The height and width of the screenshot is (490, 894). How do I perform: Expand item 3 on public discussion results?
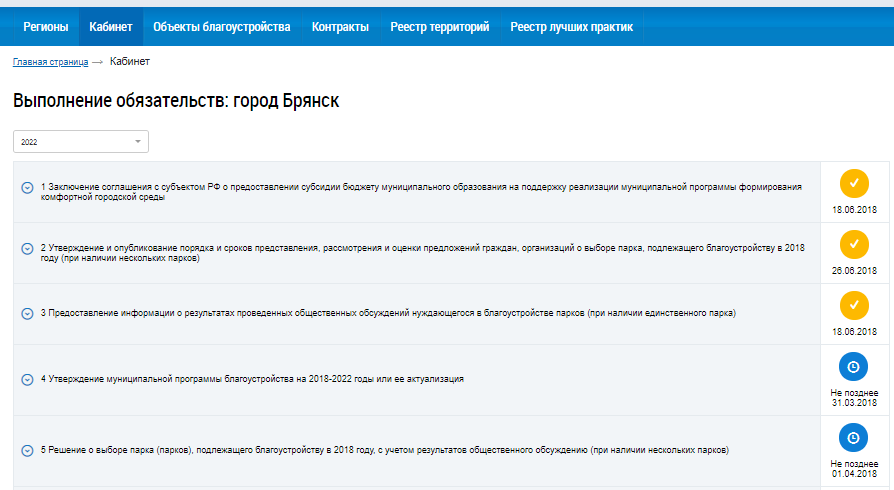coord(27,313)
